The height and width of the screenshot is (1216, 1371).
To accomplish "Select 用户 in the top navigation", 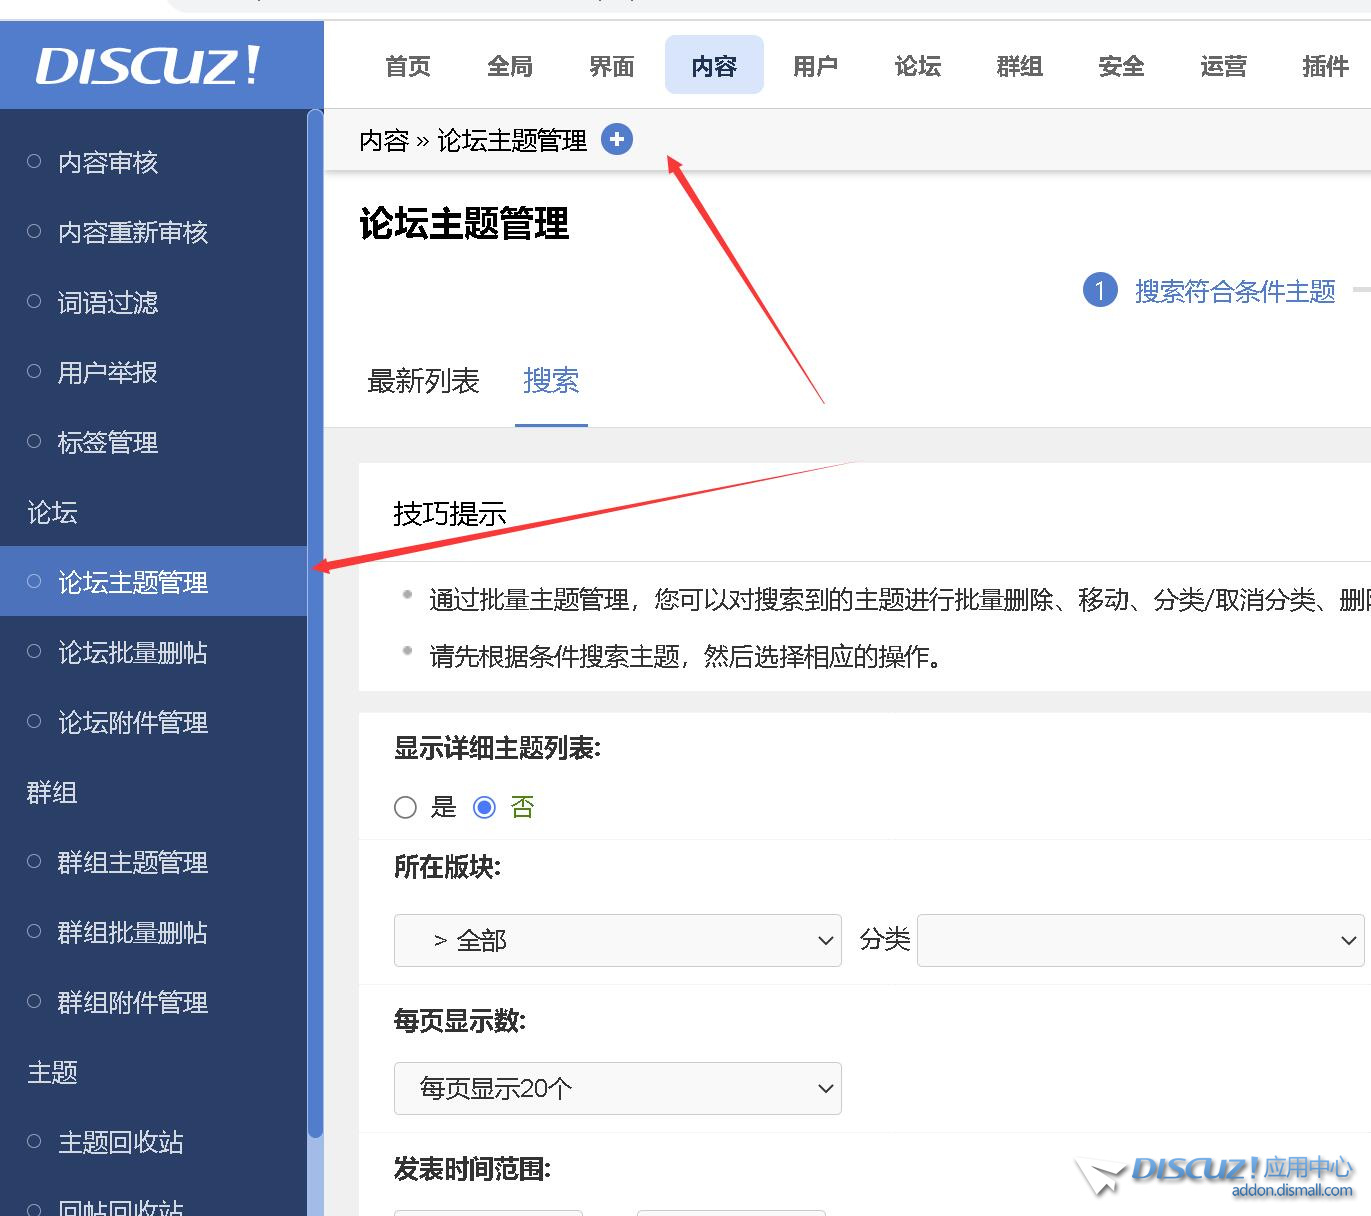I will (x=815, y=65).
